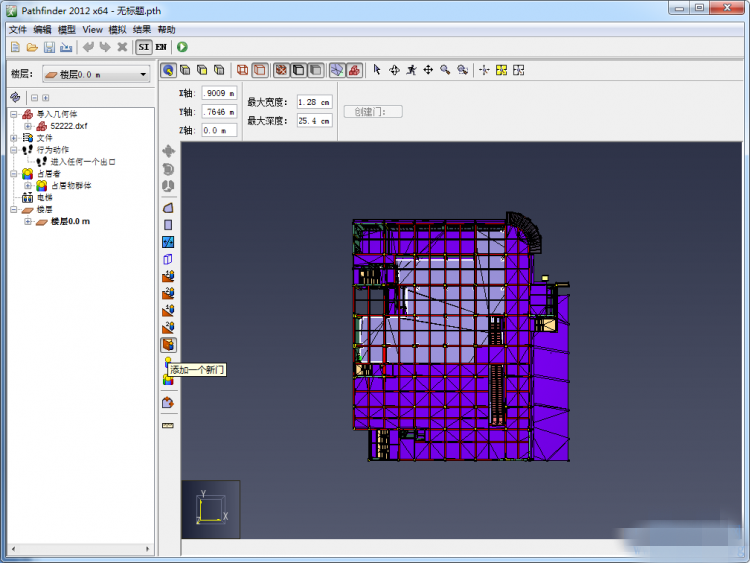Image resolution: width=750 pixels, height=563 pixels.
Task: Select the arrow selection tool
Action: (377, 70)
